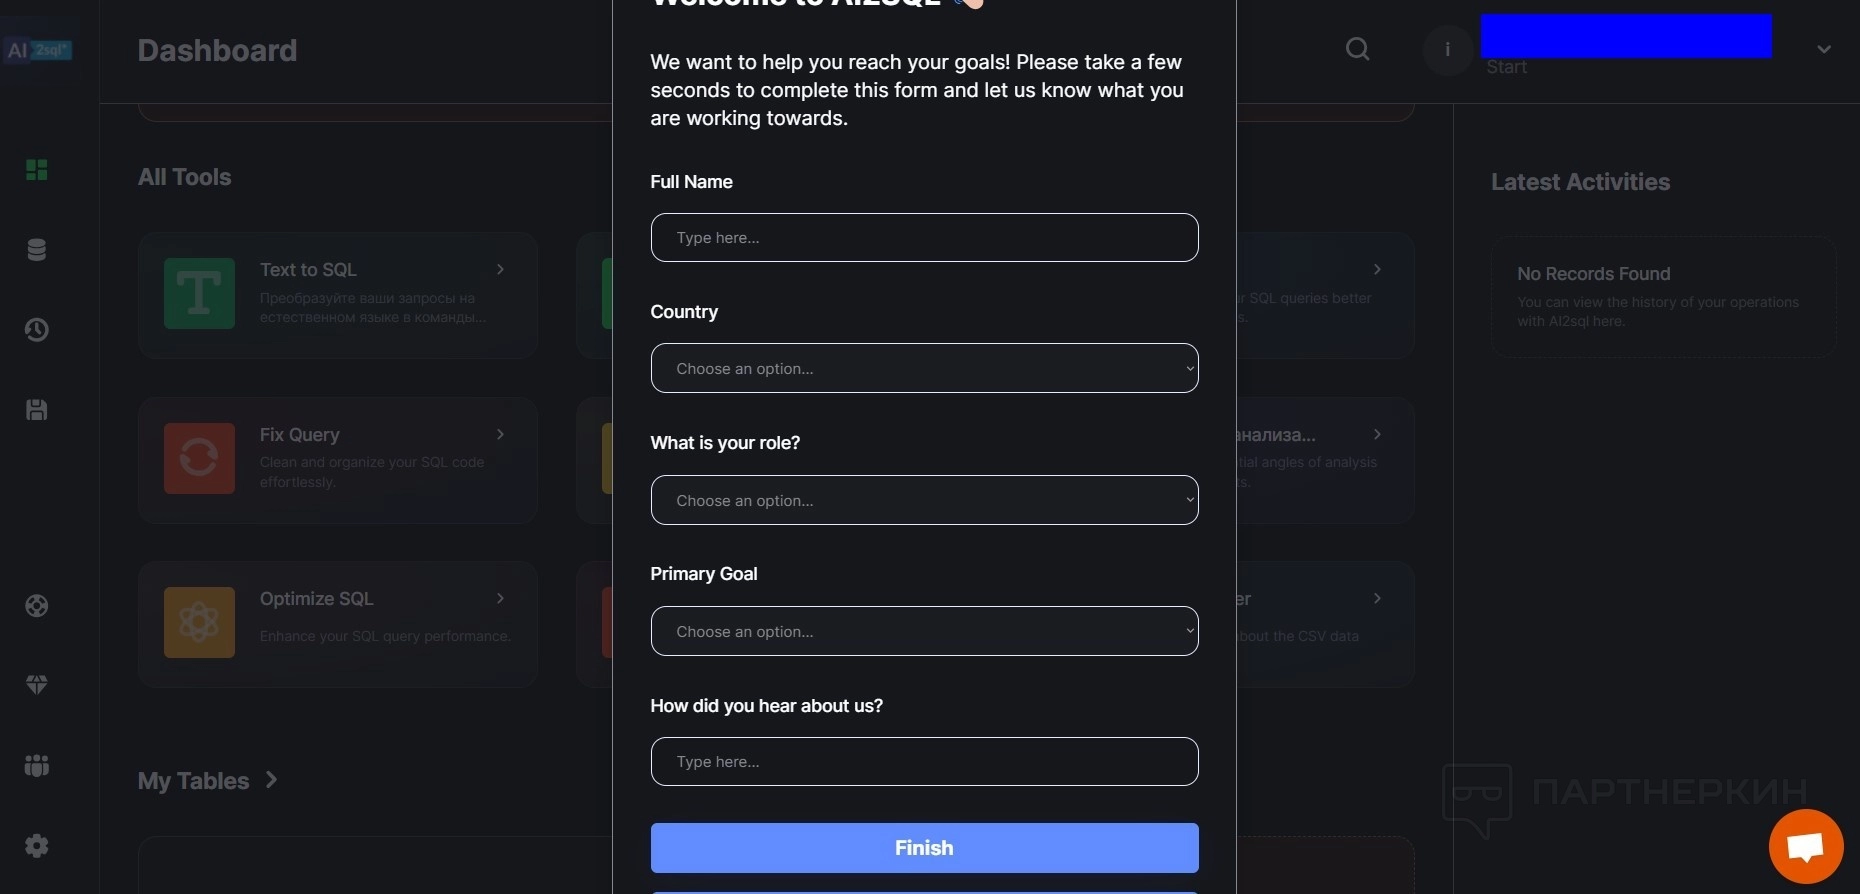
Task: Open the database icon in sidebar
Action: (37, 250)
